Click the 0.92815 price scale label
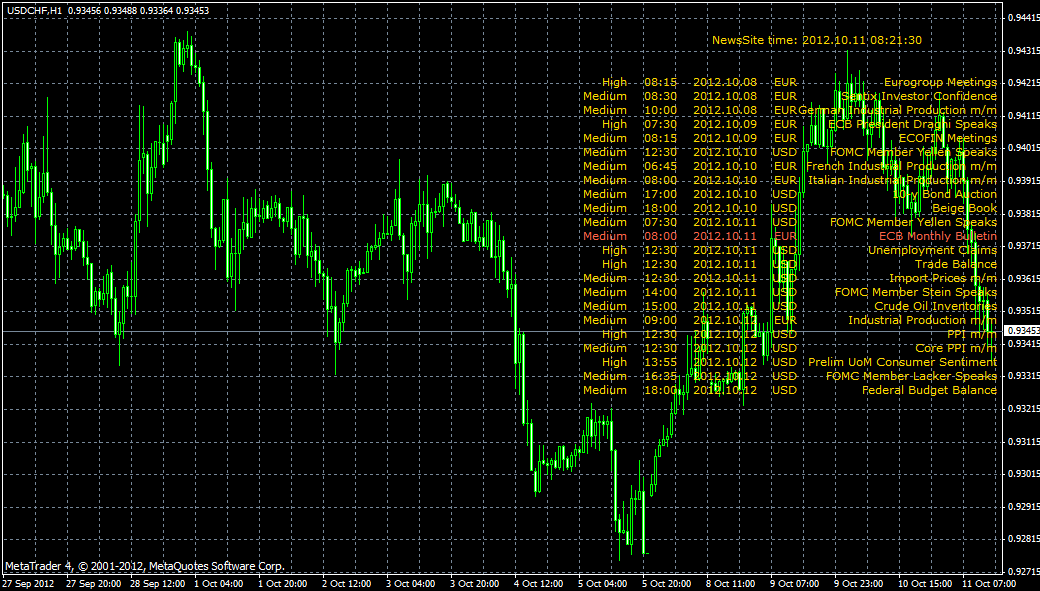The height and width of the screenshot is (591, 1040). click(1023, 539)
